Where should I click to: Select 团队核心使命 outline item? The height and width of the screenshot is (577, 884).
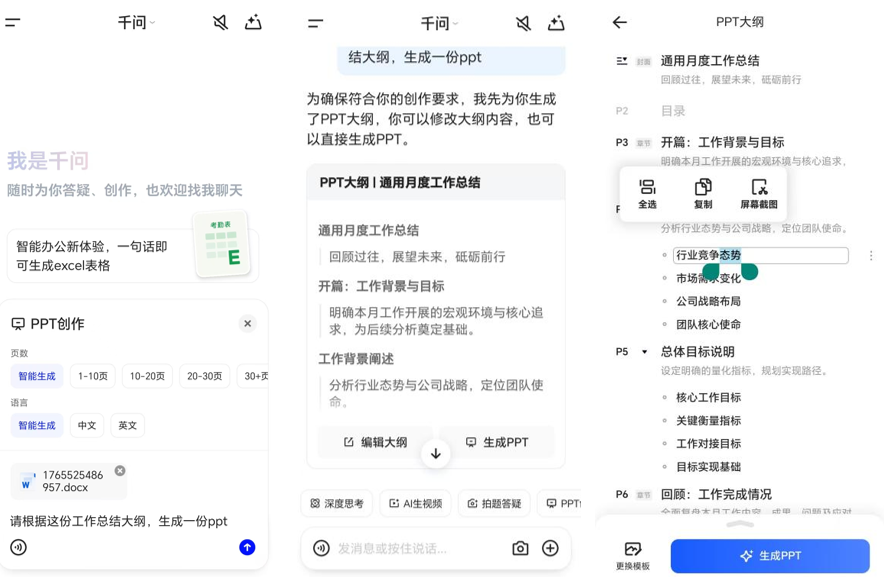click(708, 324)
